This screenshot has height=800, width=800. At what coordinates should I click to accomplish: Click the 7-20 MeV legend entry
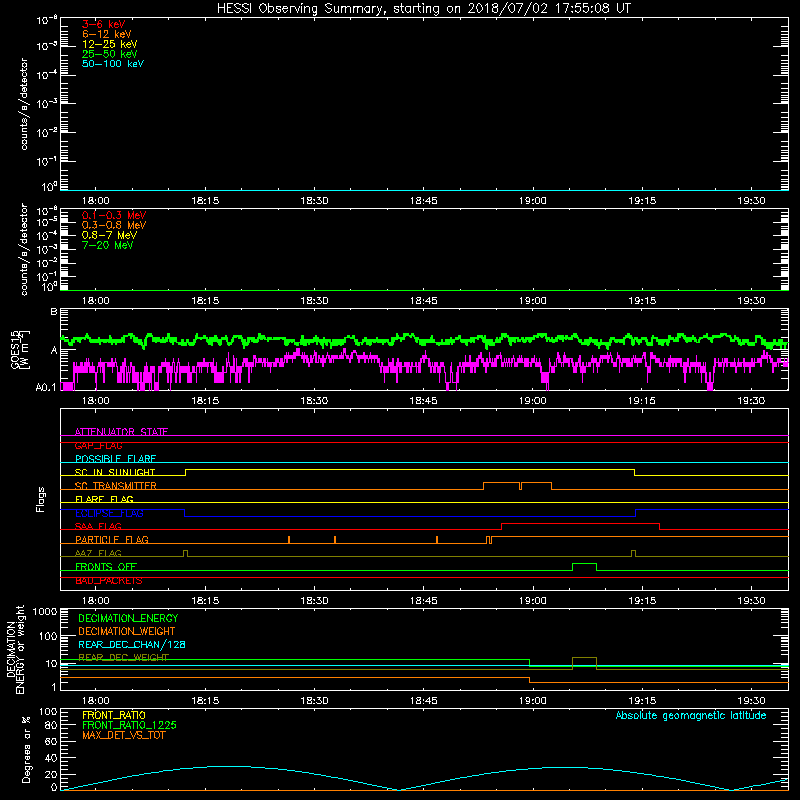pyautogui.click(x=107, y=245)
